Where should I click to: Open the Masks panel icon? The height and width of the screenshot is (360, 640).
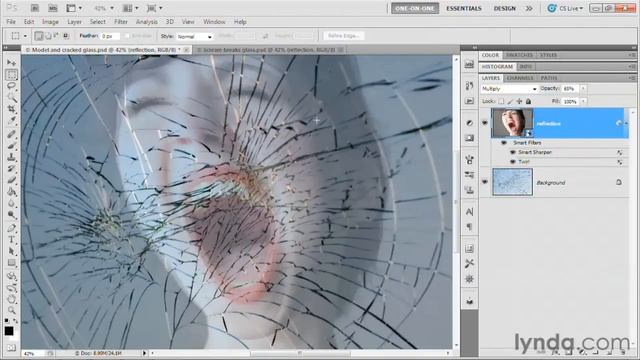click(x=469, y=138)
